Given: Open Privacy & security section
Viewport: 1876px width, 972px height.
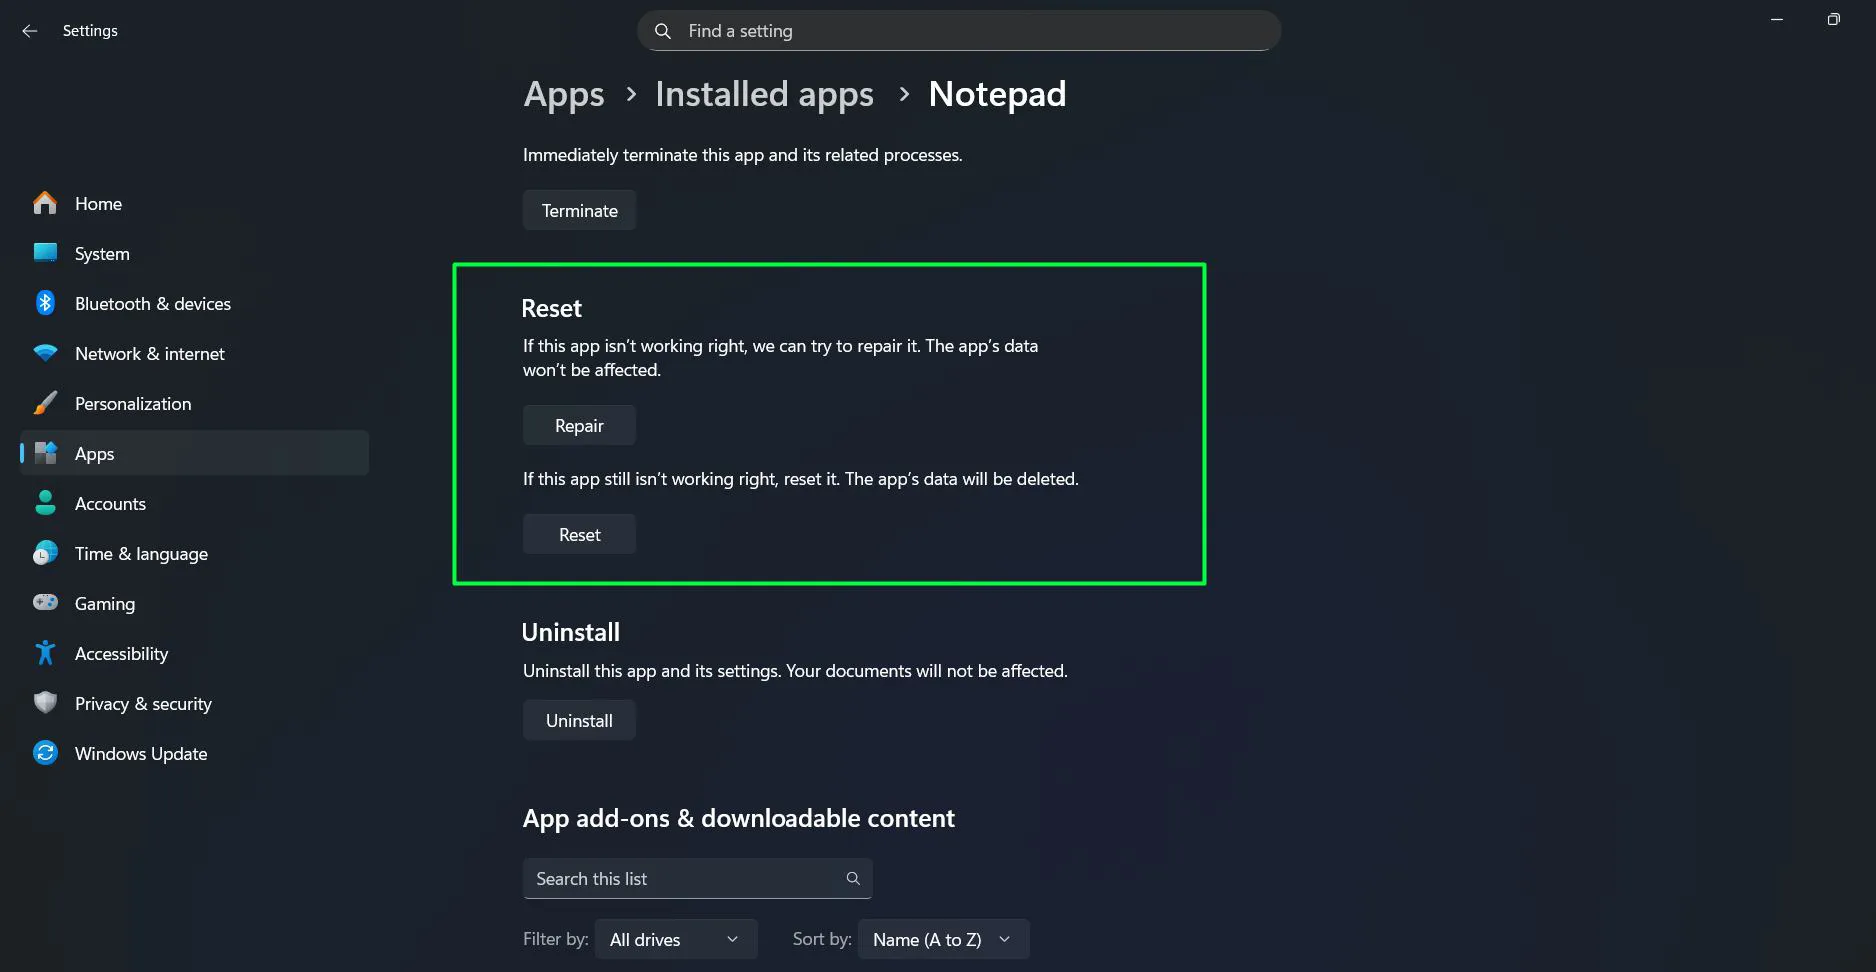Looking at the screenshot, I should [143, 703].
